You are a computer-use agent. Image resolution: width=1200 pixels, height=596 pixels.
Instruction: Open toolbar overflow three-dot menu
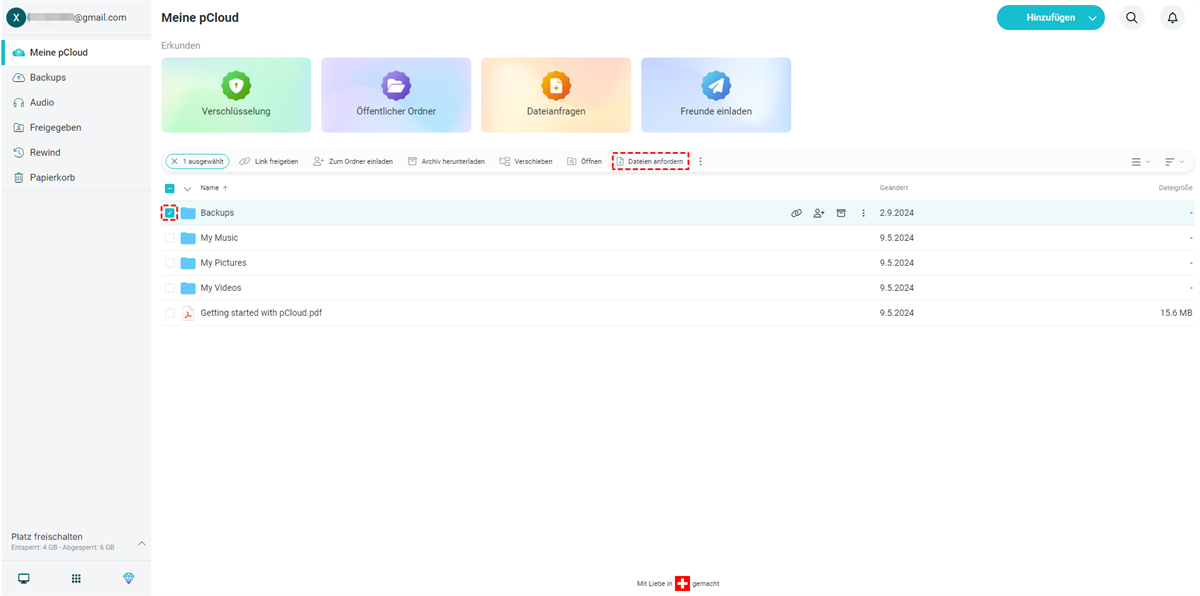[x=700, y=161]
